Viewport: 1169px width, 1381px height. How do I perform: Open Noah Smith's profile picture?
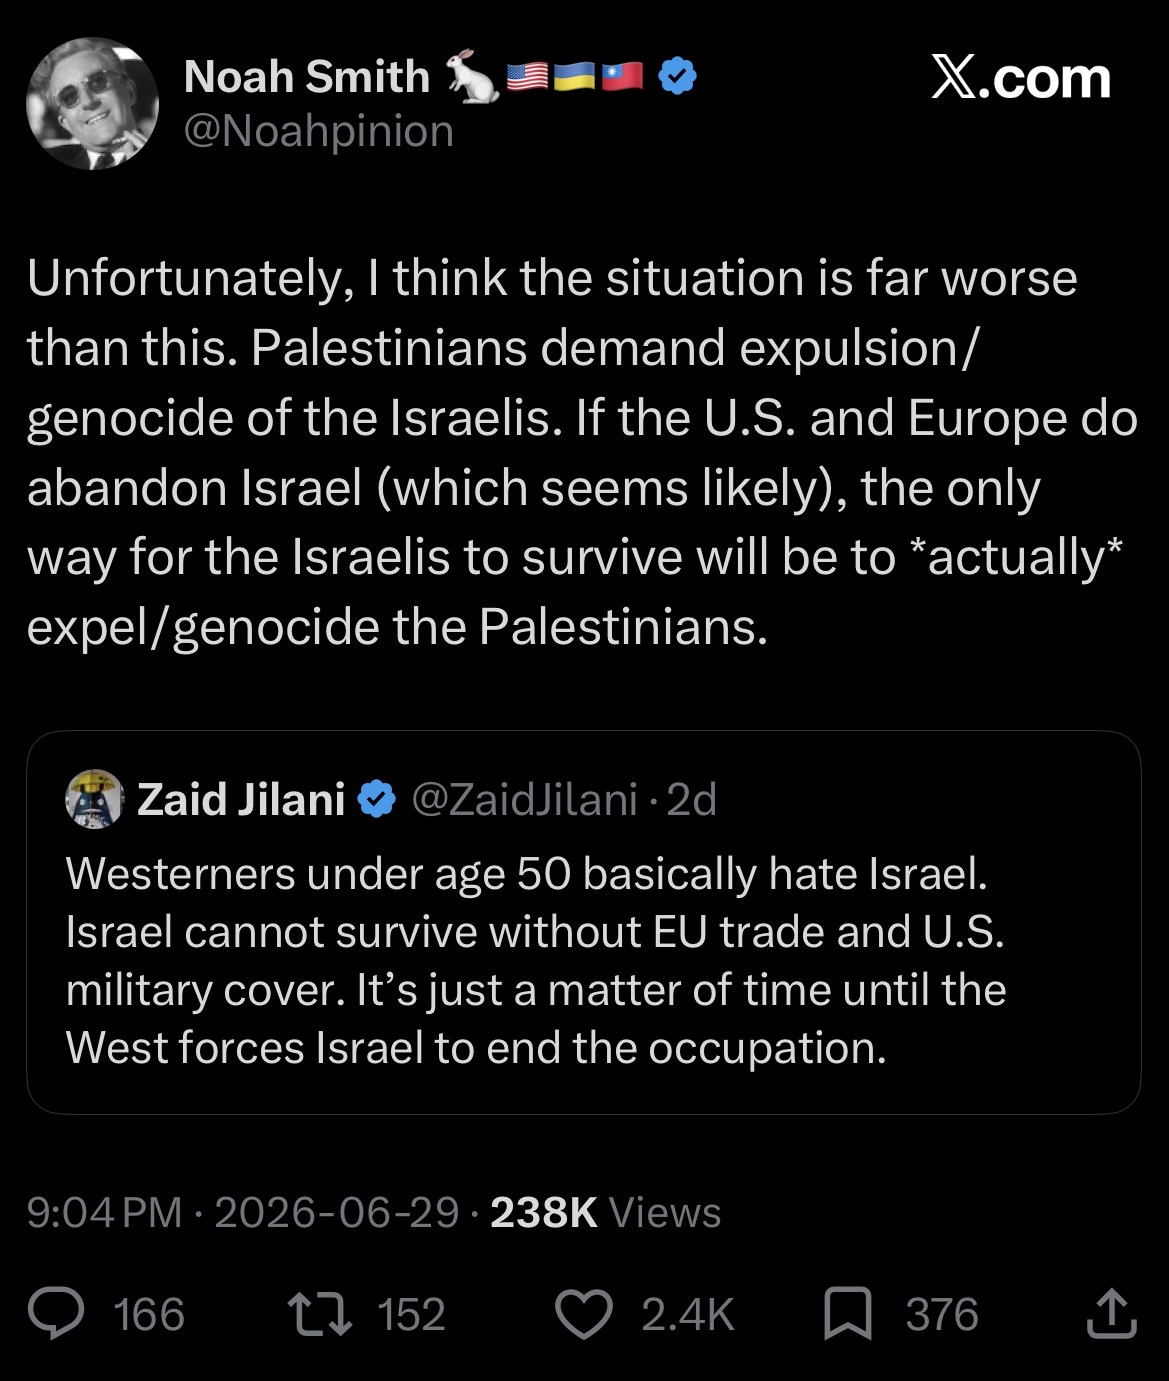92,103
